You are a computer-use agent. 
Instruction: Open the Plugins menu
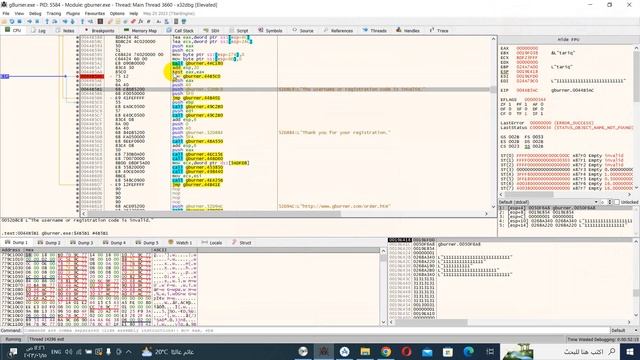[73, 13]
